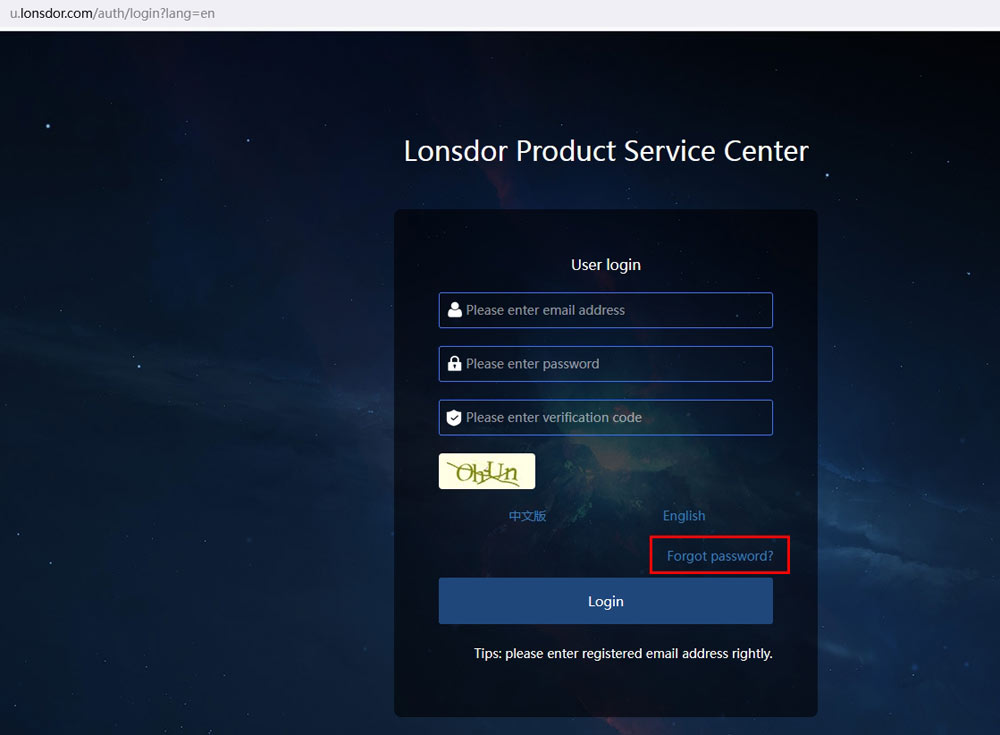Click the browser address bar URL
Viewport: 1000px width, 735px height.
tap(112, 14)
